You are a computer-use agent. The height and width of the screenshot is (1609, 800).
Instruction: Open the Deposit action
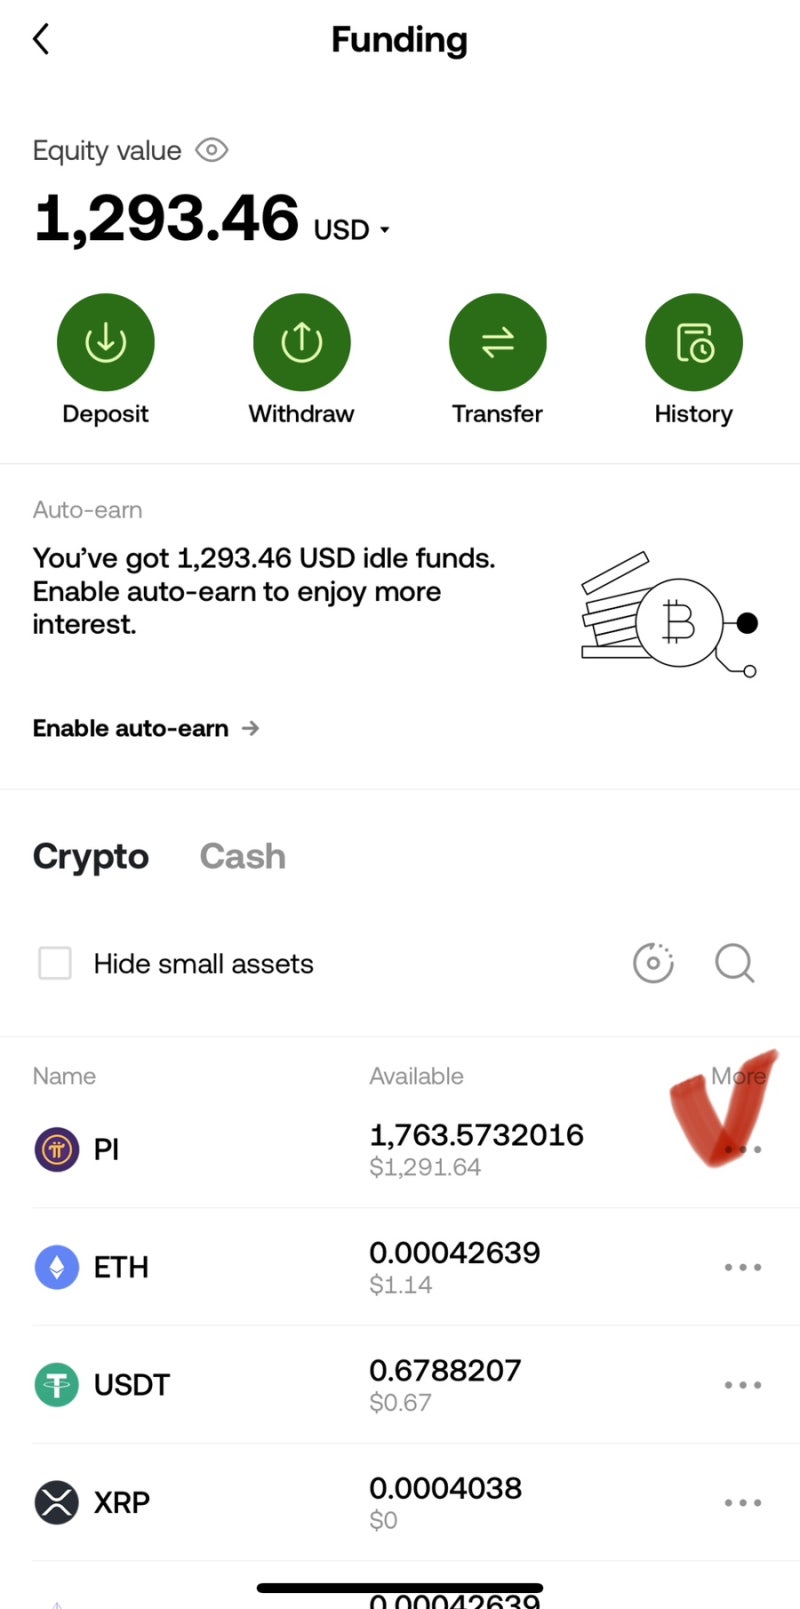point(105,343)
